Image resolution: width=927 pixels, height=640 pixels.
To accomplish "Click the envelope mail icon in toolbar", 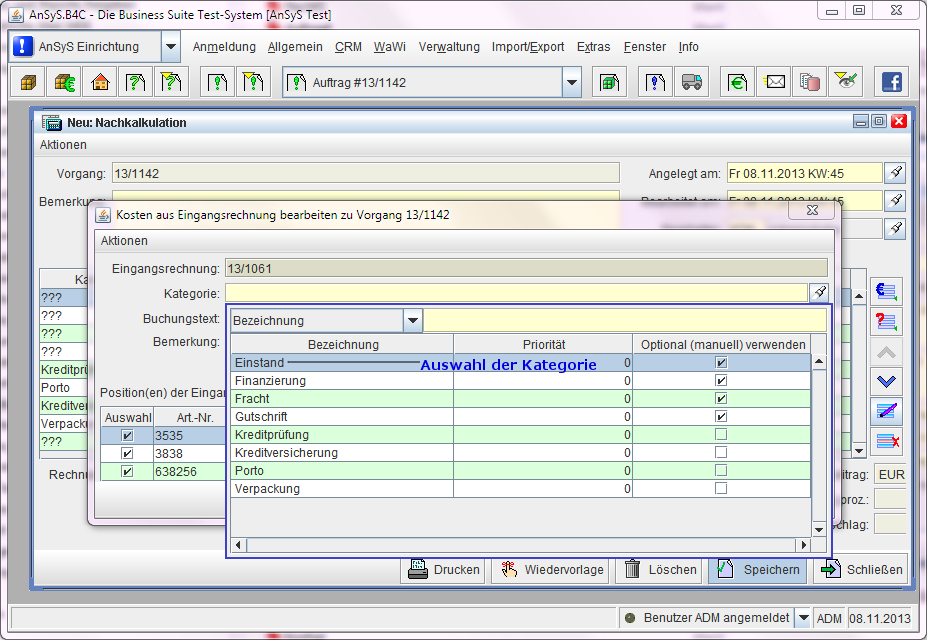I will coord(775,82).
